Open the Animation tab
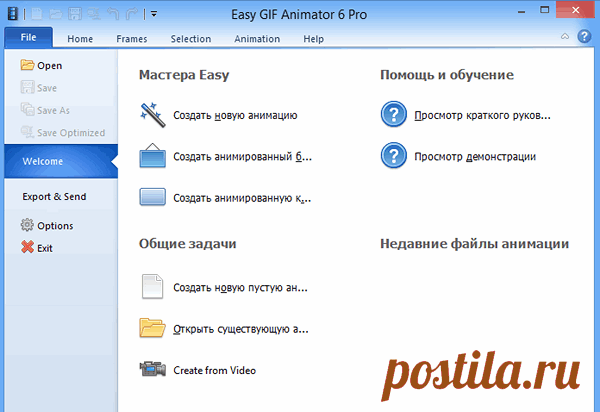 point(257,39)
